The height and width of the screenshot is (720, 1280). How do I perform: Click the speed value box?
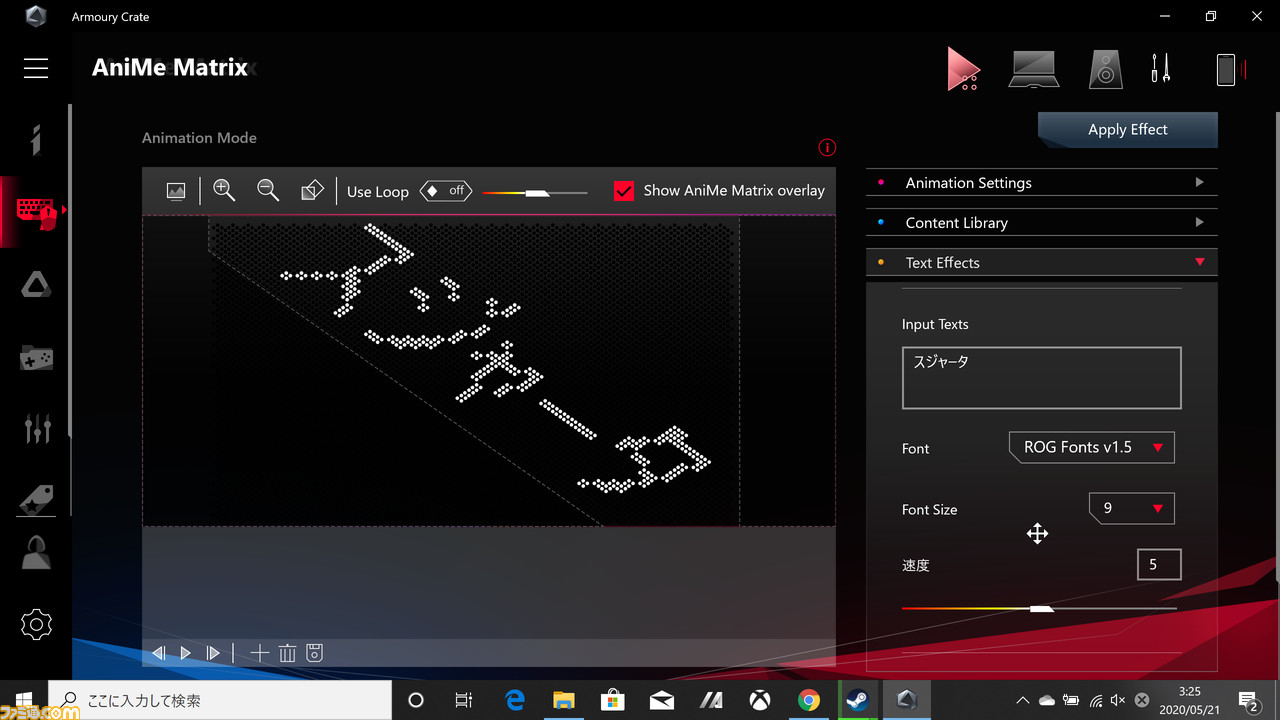point(1159,564)
